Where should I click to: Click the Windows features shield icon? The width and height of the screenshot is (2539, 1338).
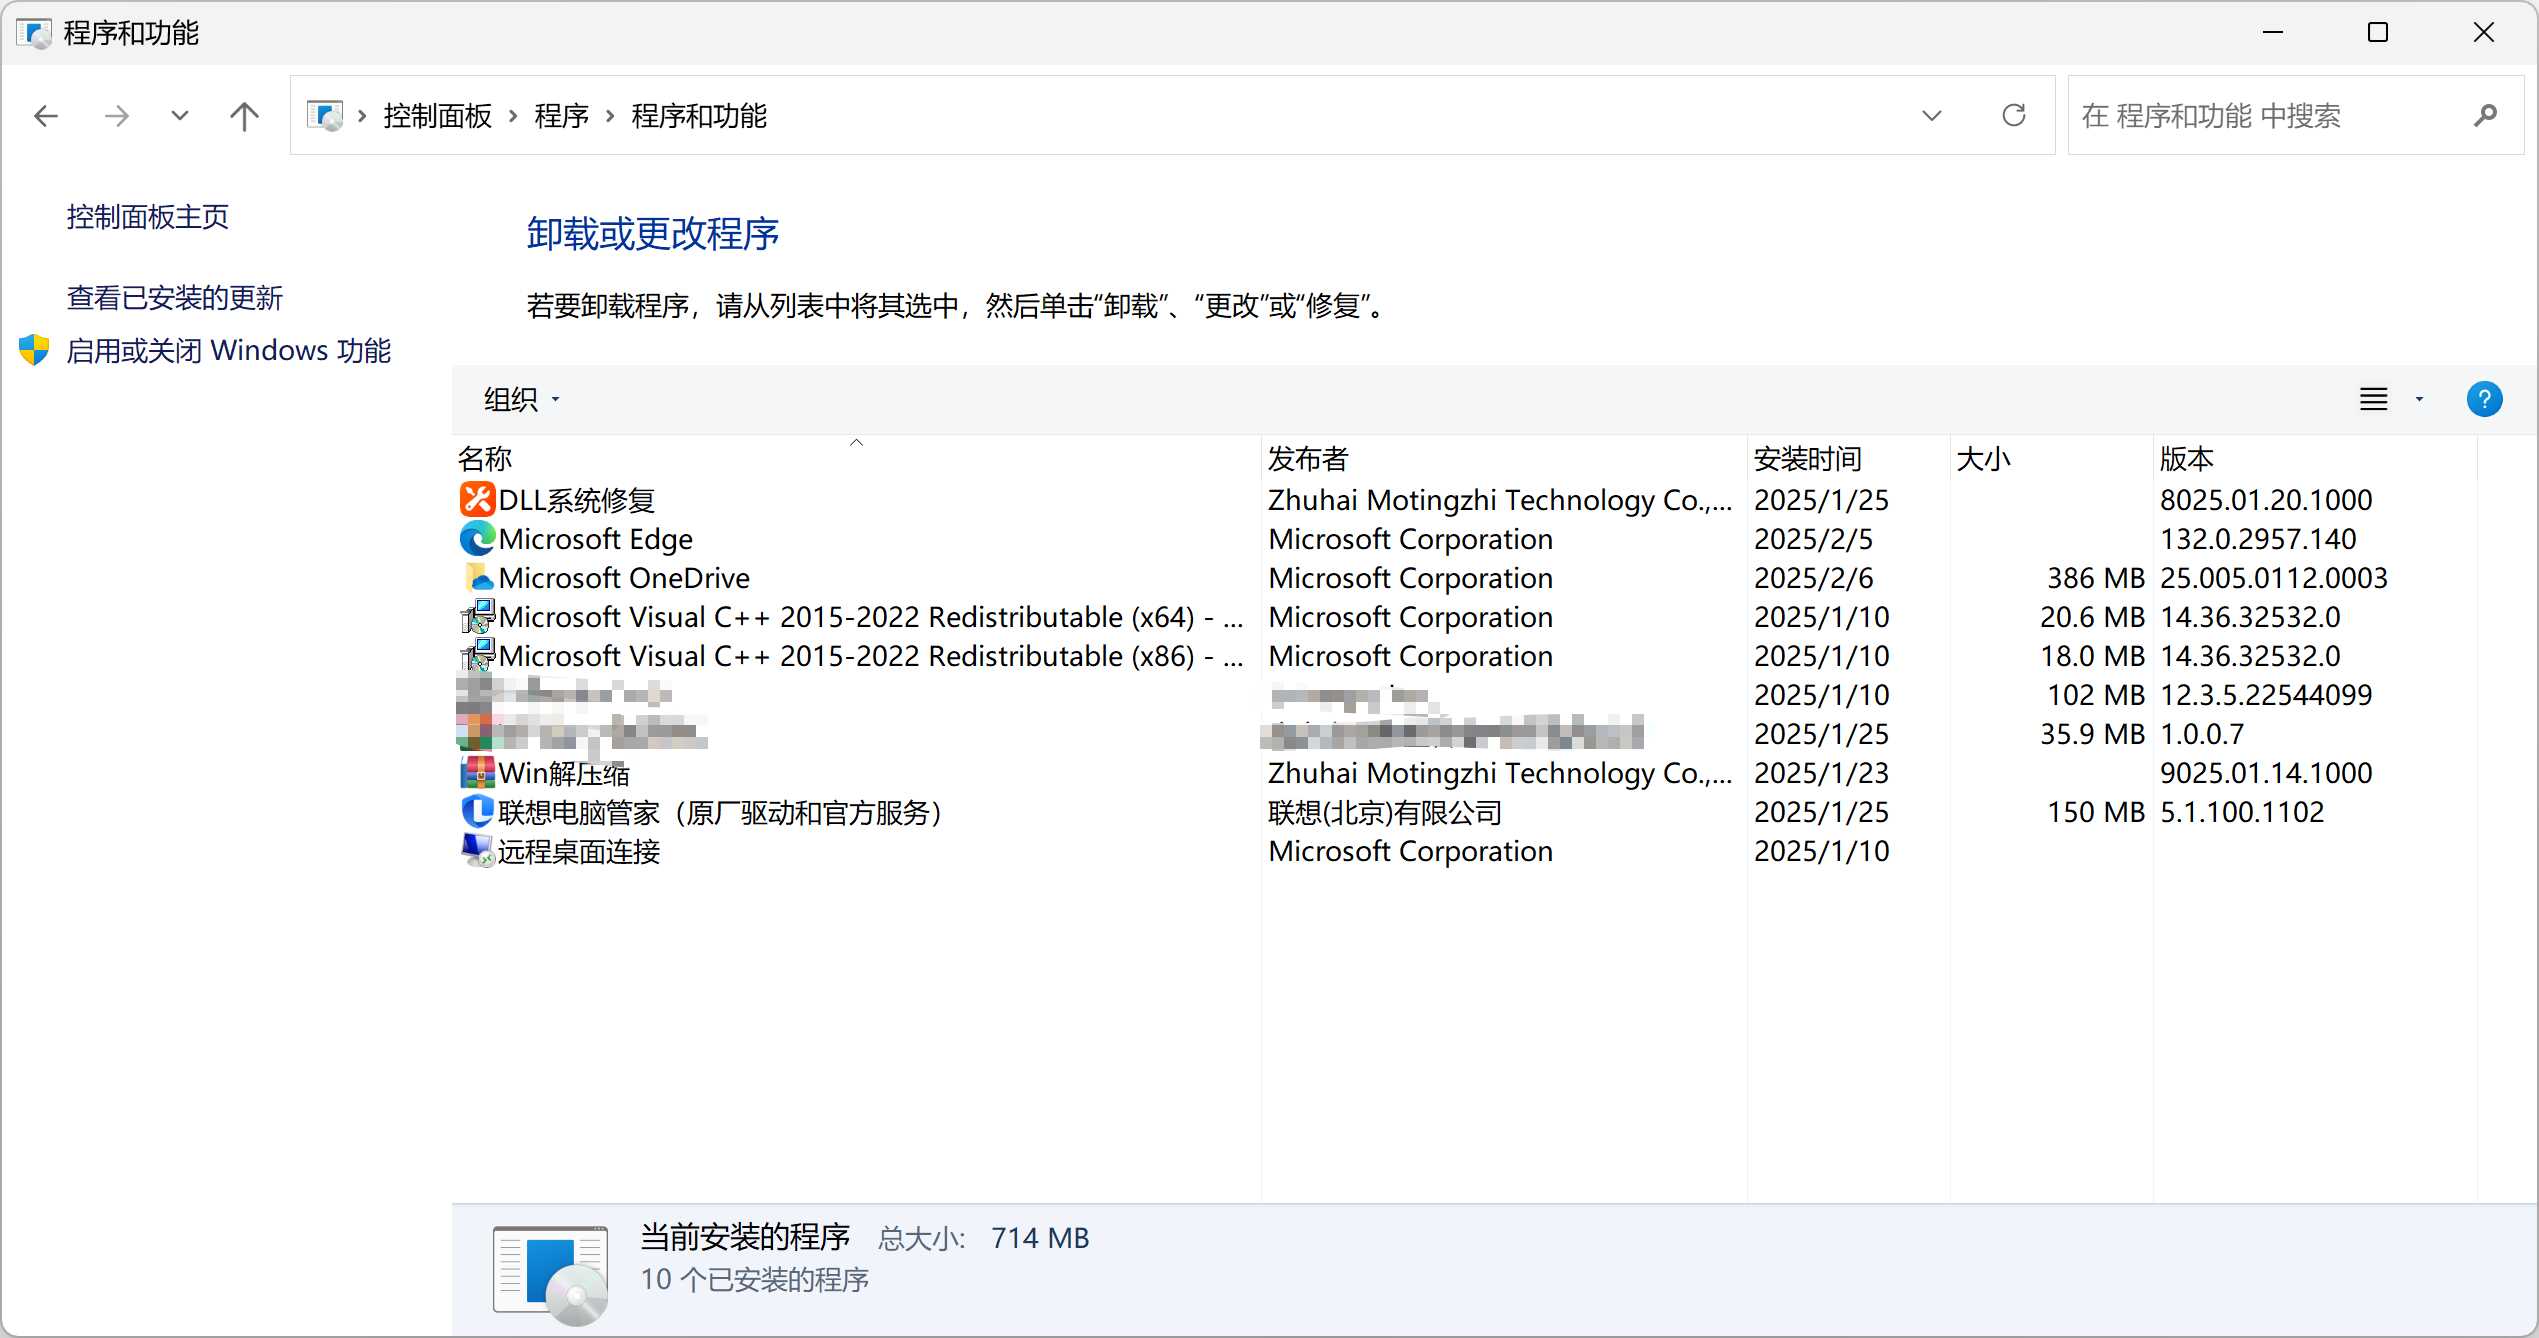[34, 350]
